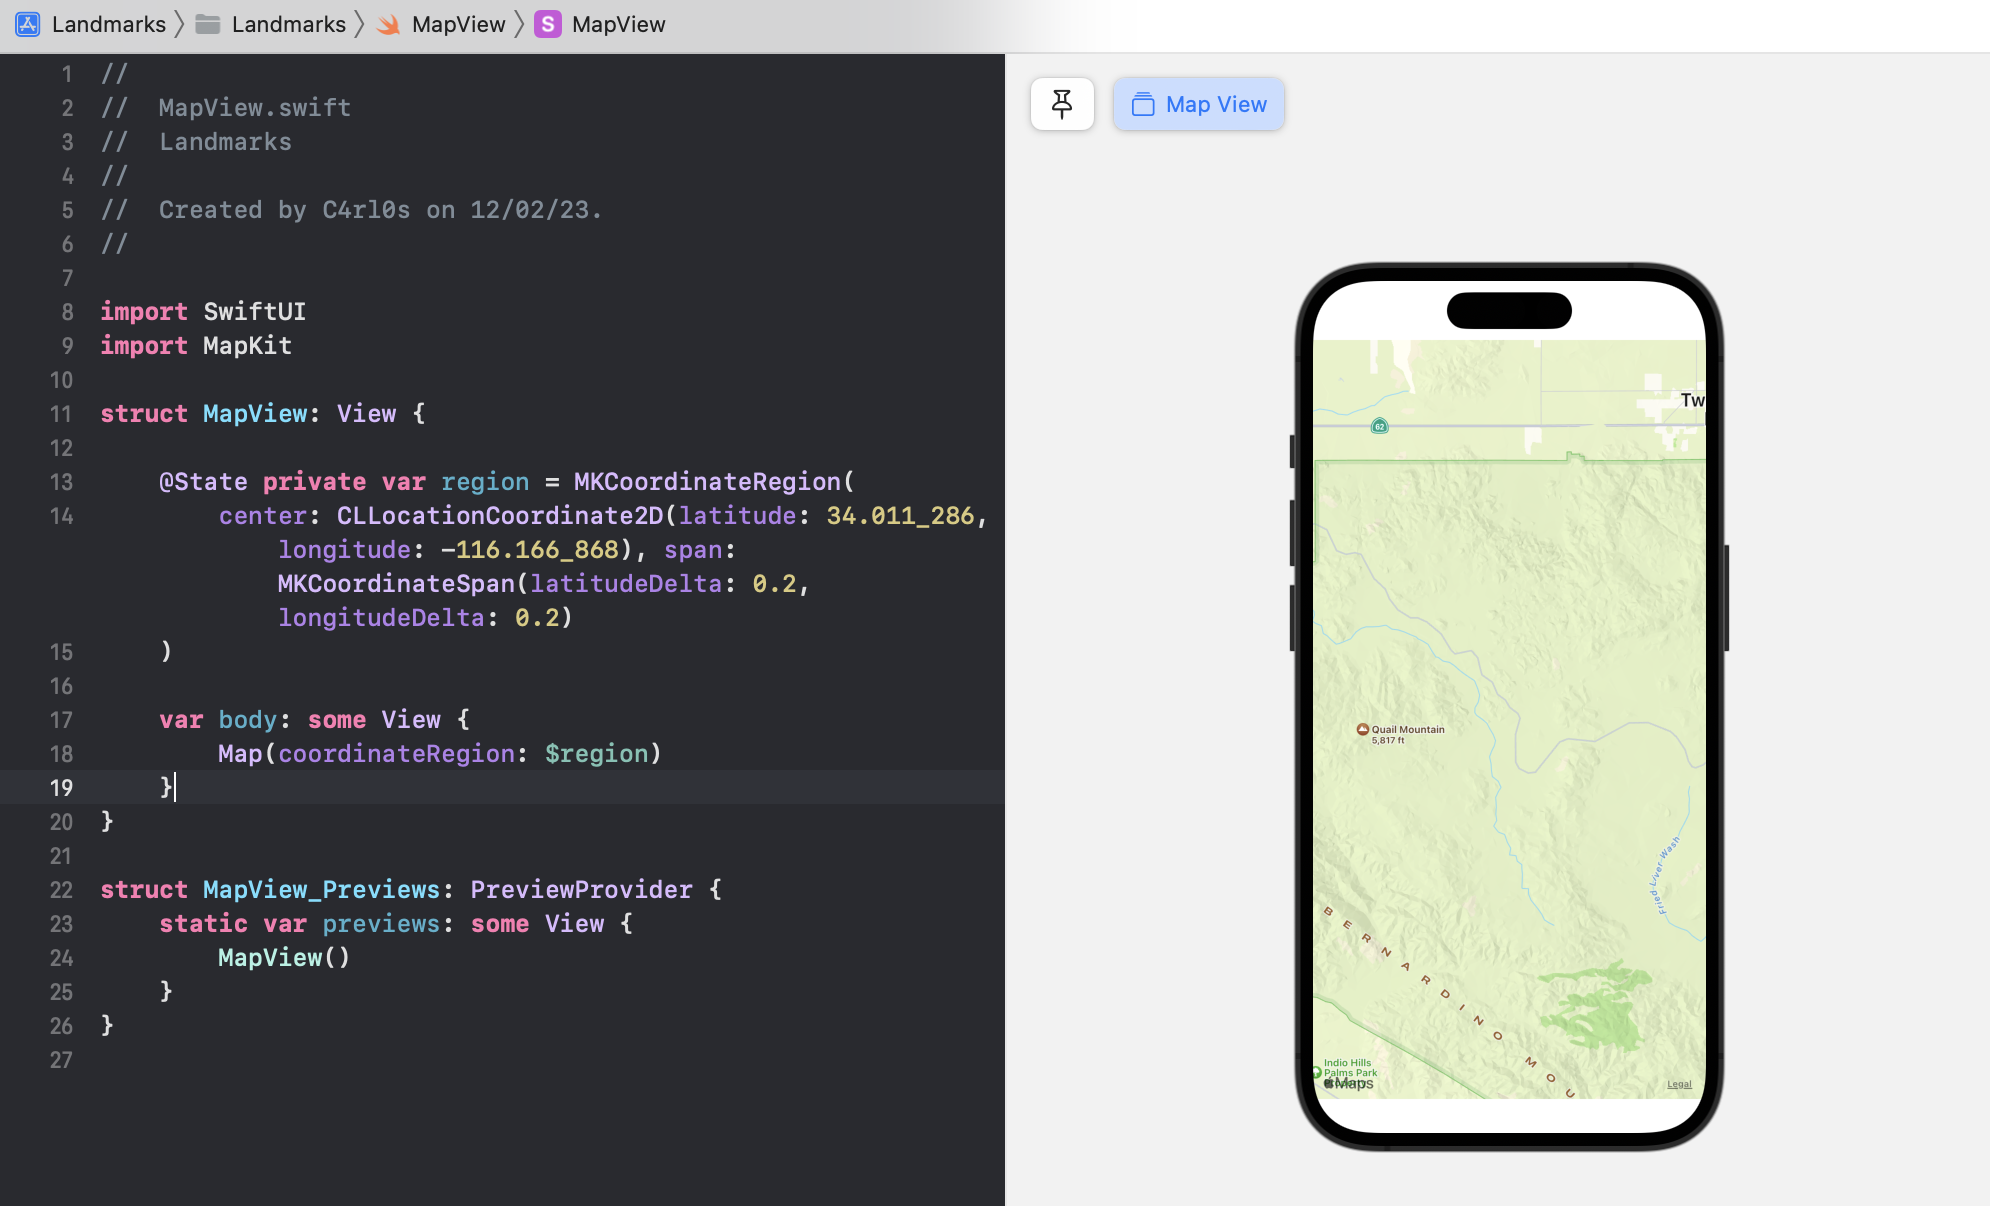Screen dimensions: 1990x1206
Task: Expand chevron before the MapView struct breadcrumb
Action: (520, 24)
